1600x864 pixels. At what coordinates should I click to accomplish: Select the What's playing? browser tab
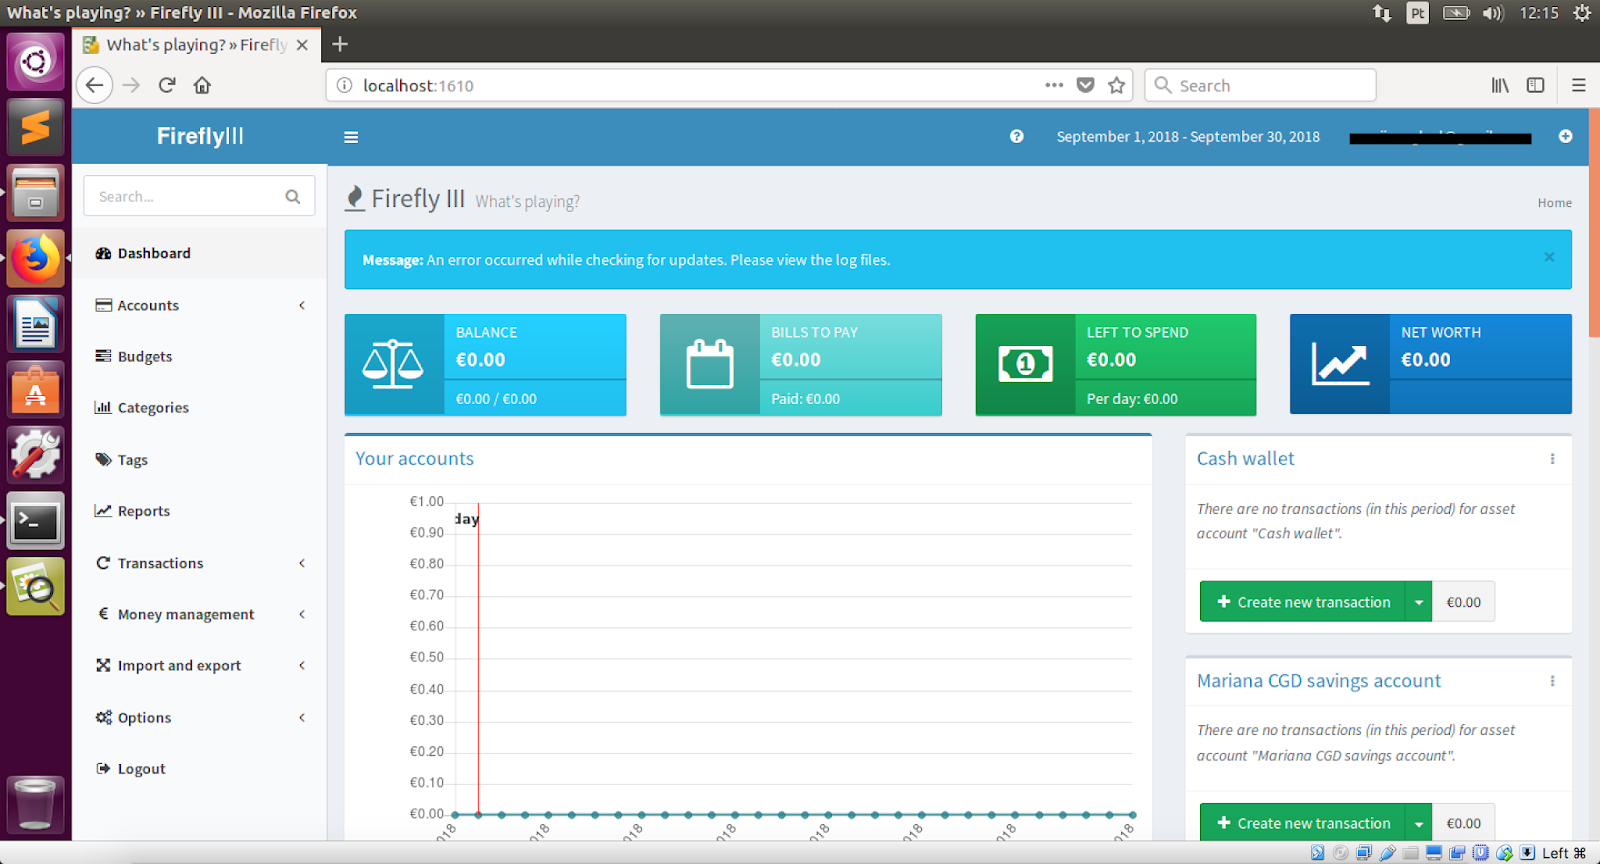[197, 45]
